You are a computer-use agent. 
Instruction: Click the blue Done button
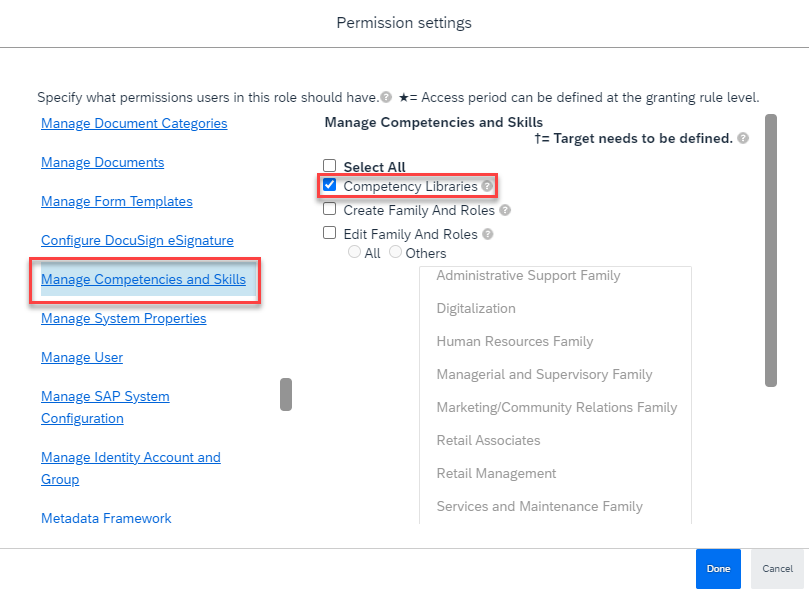tap(718, 569)
